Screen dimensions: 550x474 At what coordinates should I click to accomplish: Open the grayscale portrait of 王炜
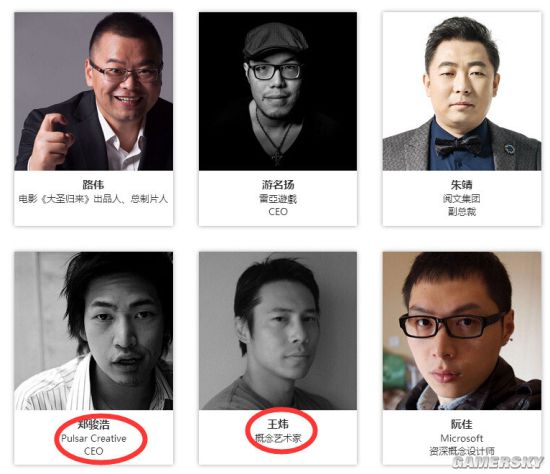tap(278, 331)
